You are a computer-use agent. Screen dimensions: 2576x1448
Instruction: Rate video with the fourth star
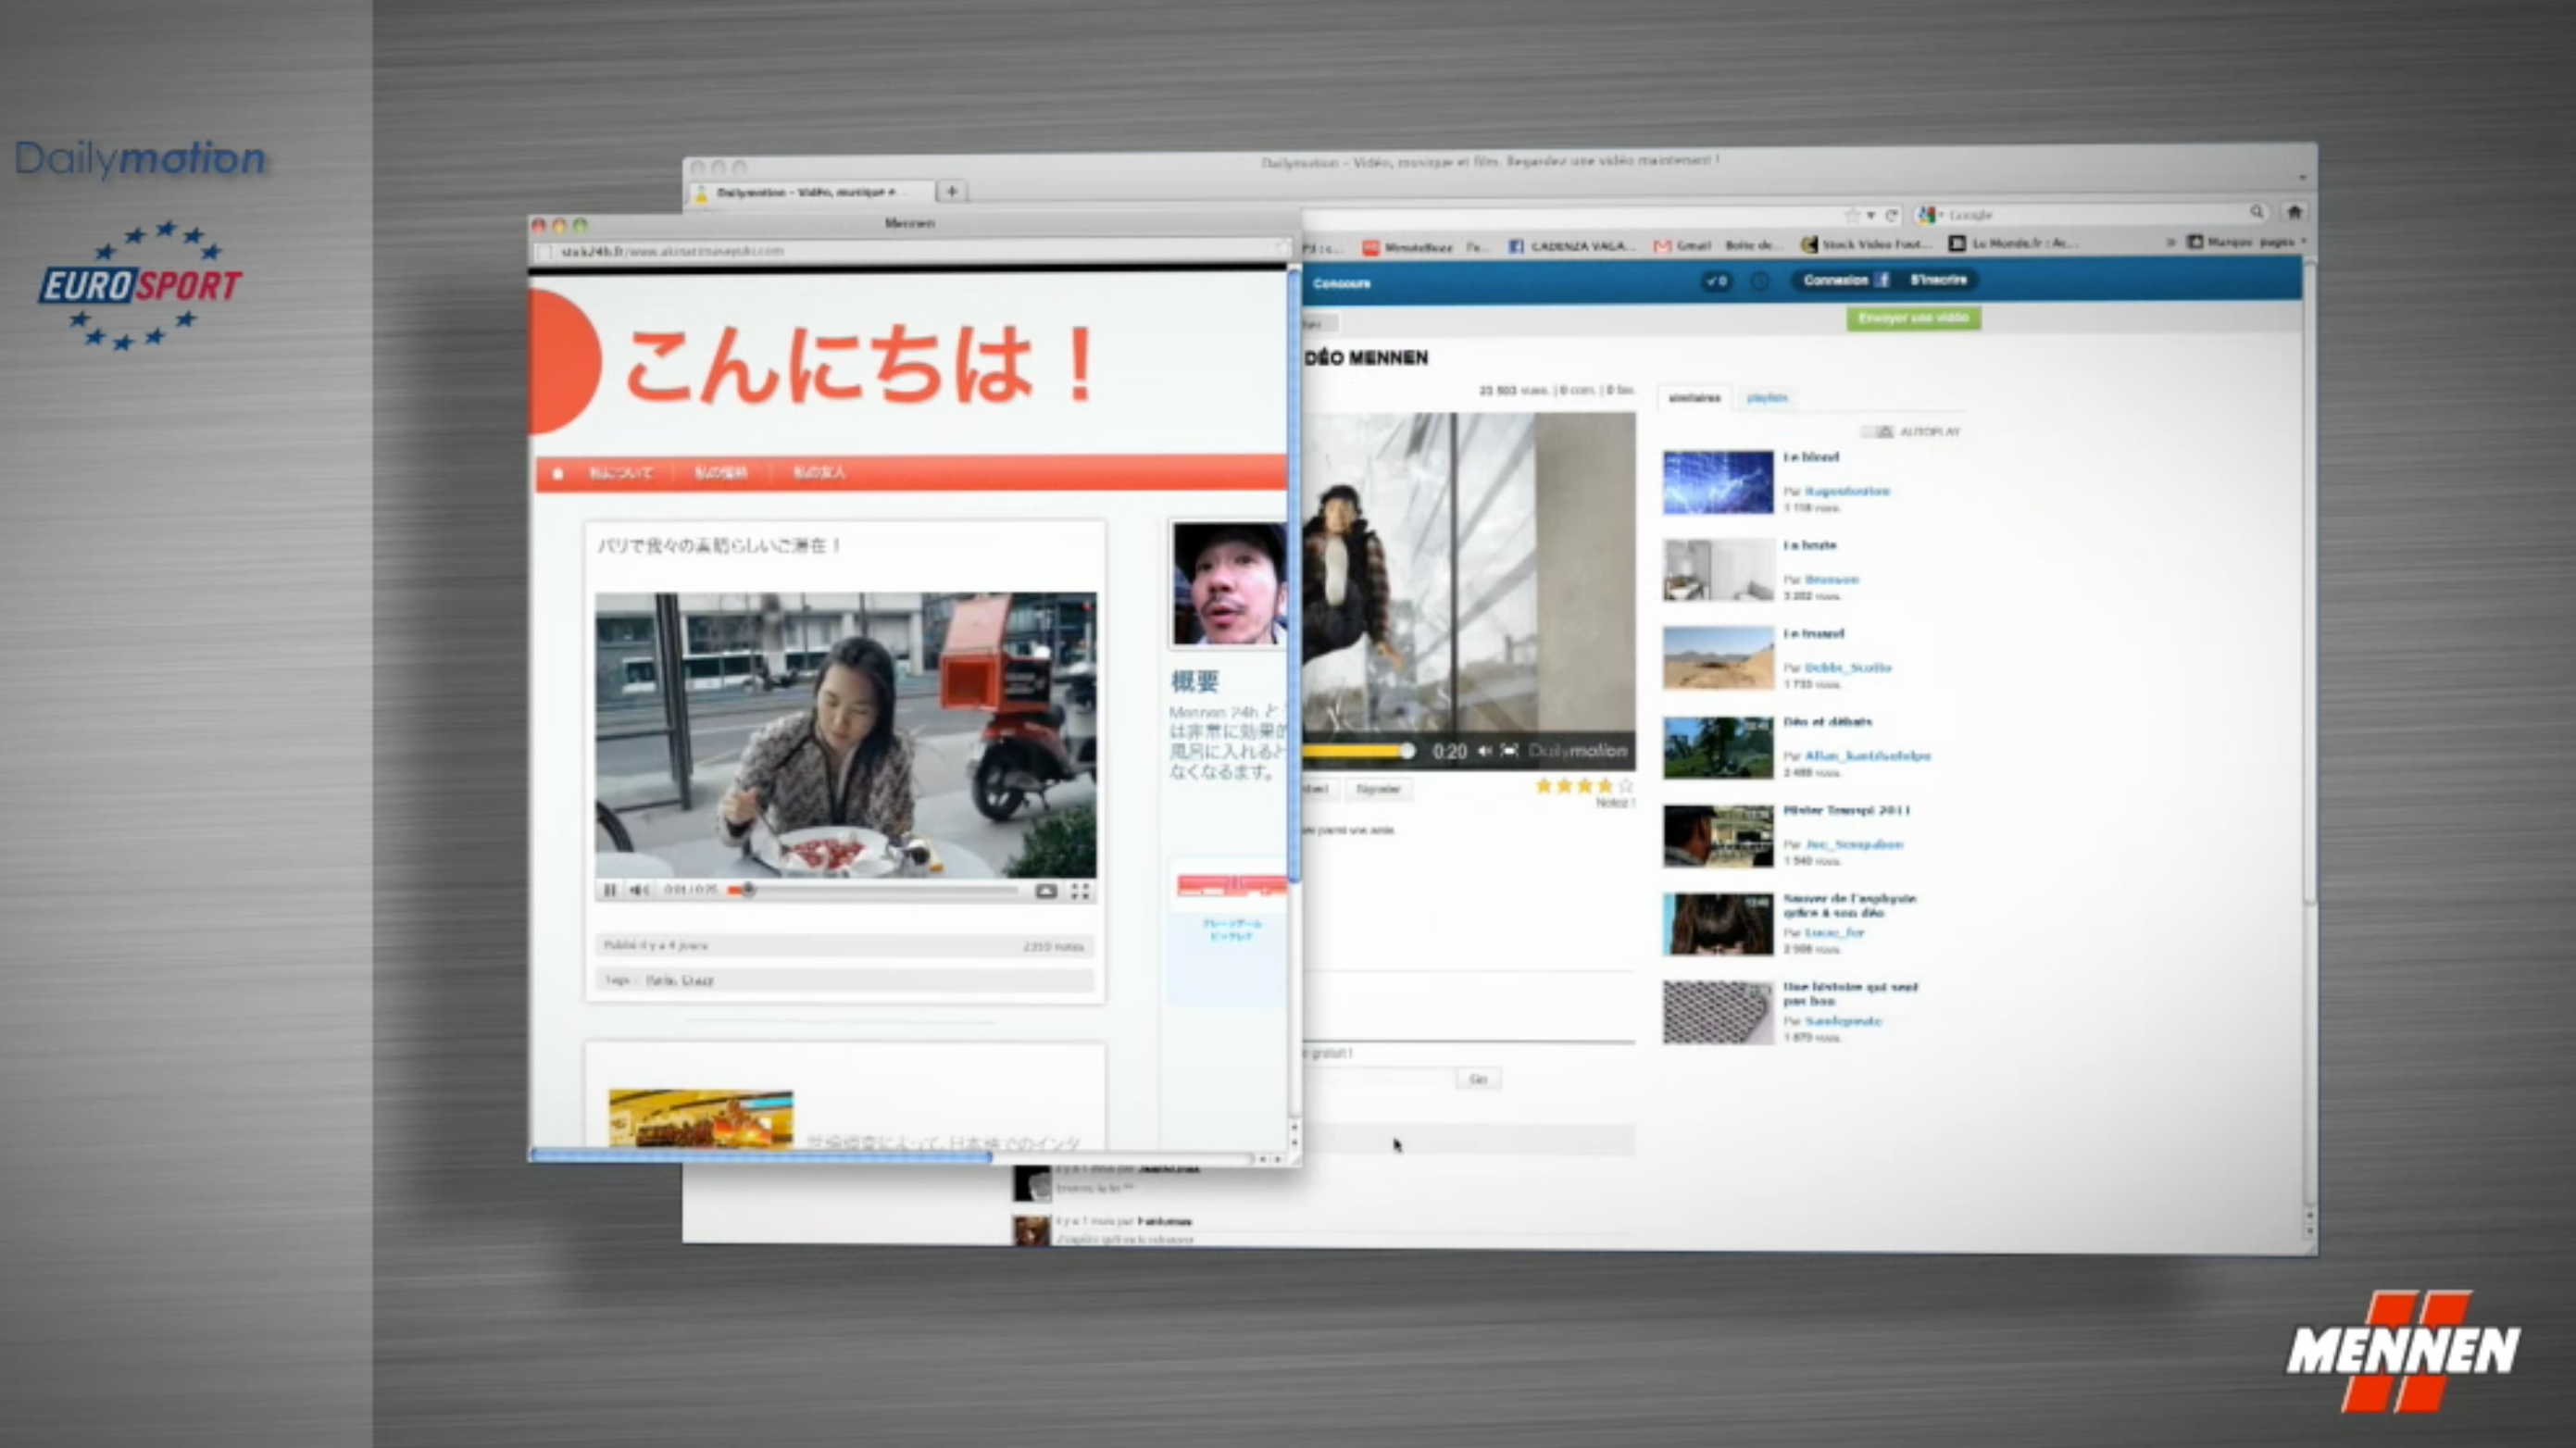[1605, 786]
